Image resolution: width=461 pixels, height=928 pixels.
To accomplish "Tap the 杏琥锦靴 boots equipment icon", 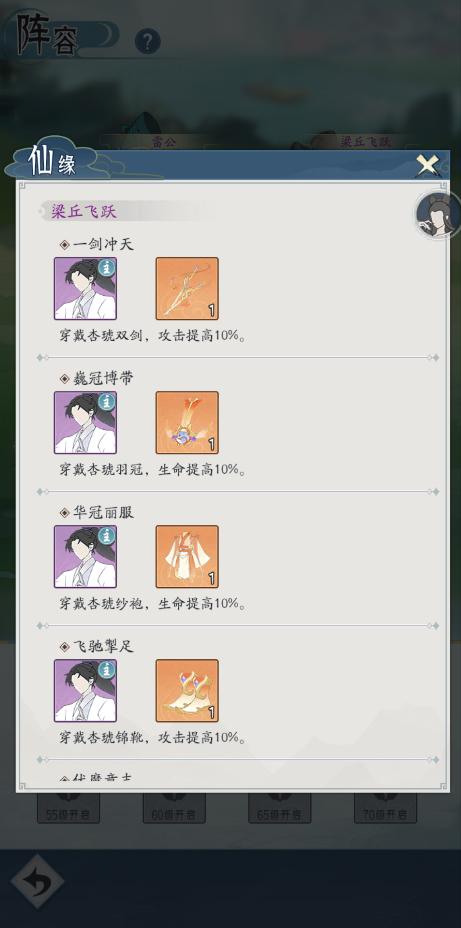I will pos(187,691).
